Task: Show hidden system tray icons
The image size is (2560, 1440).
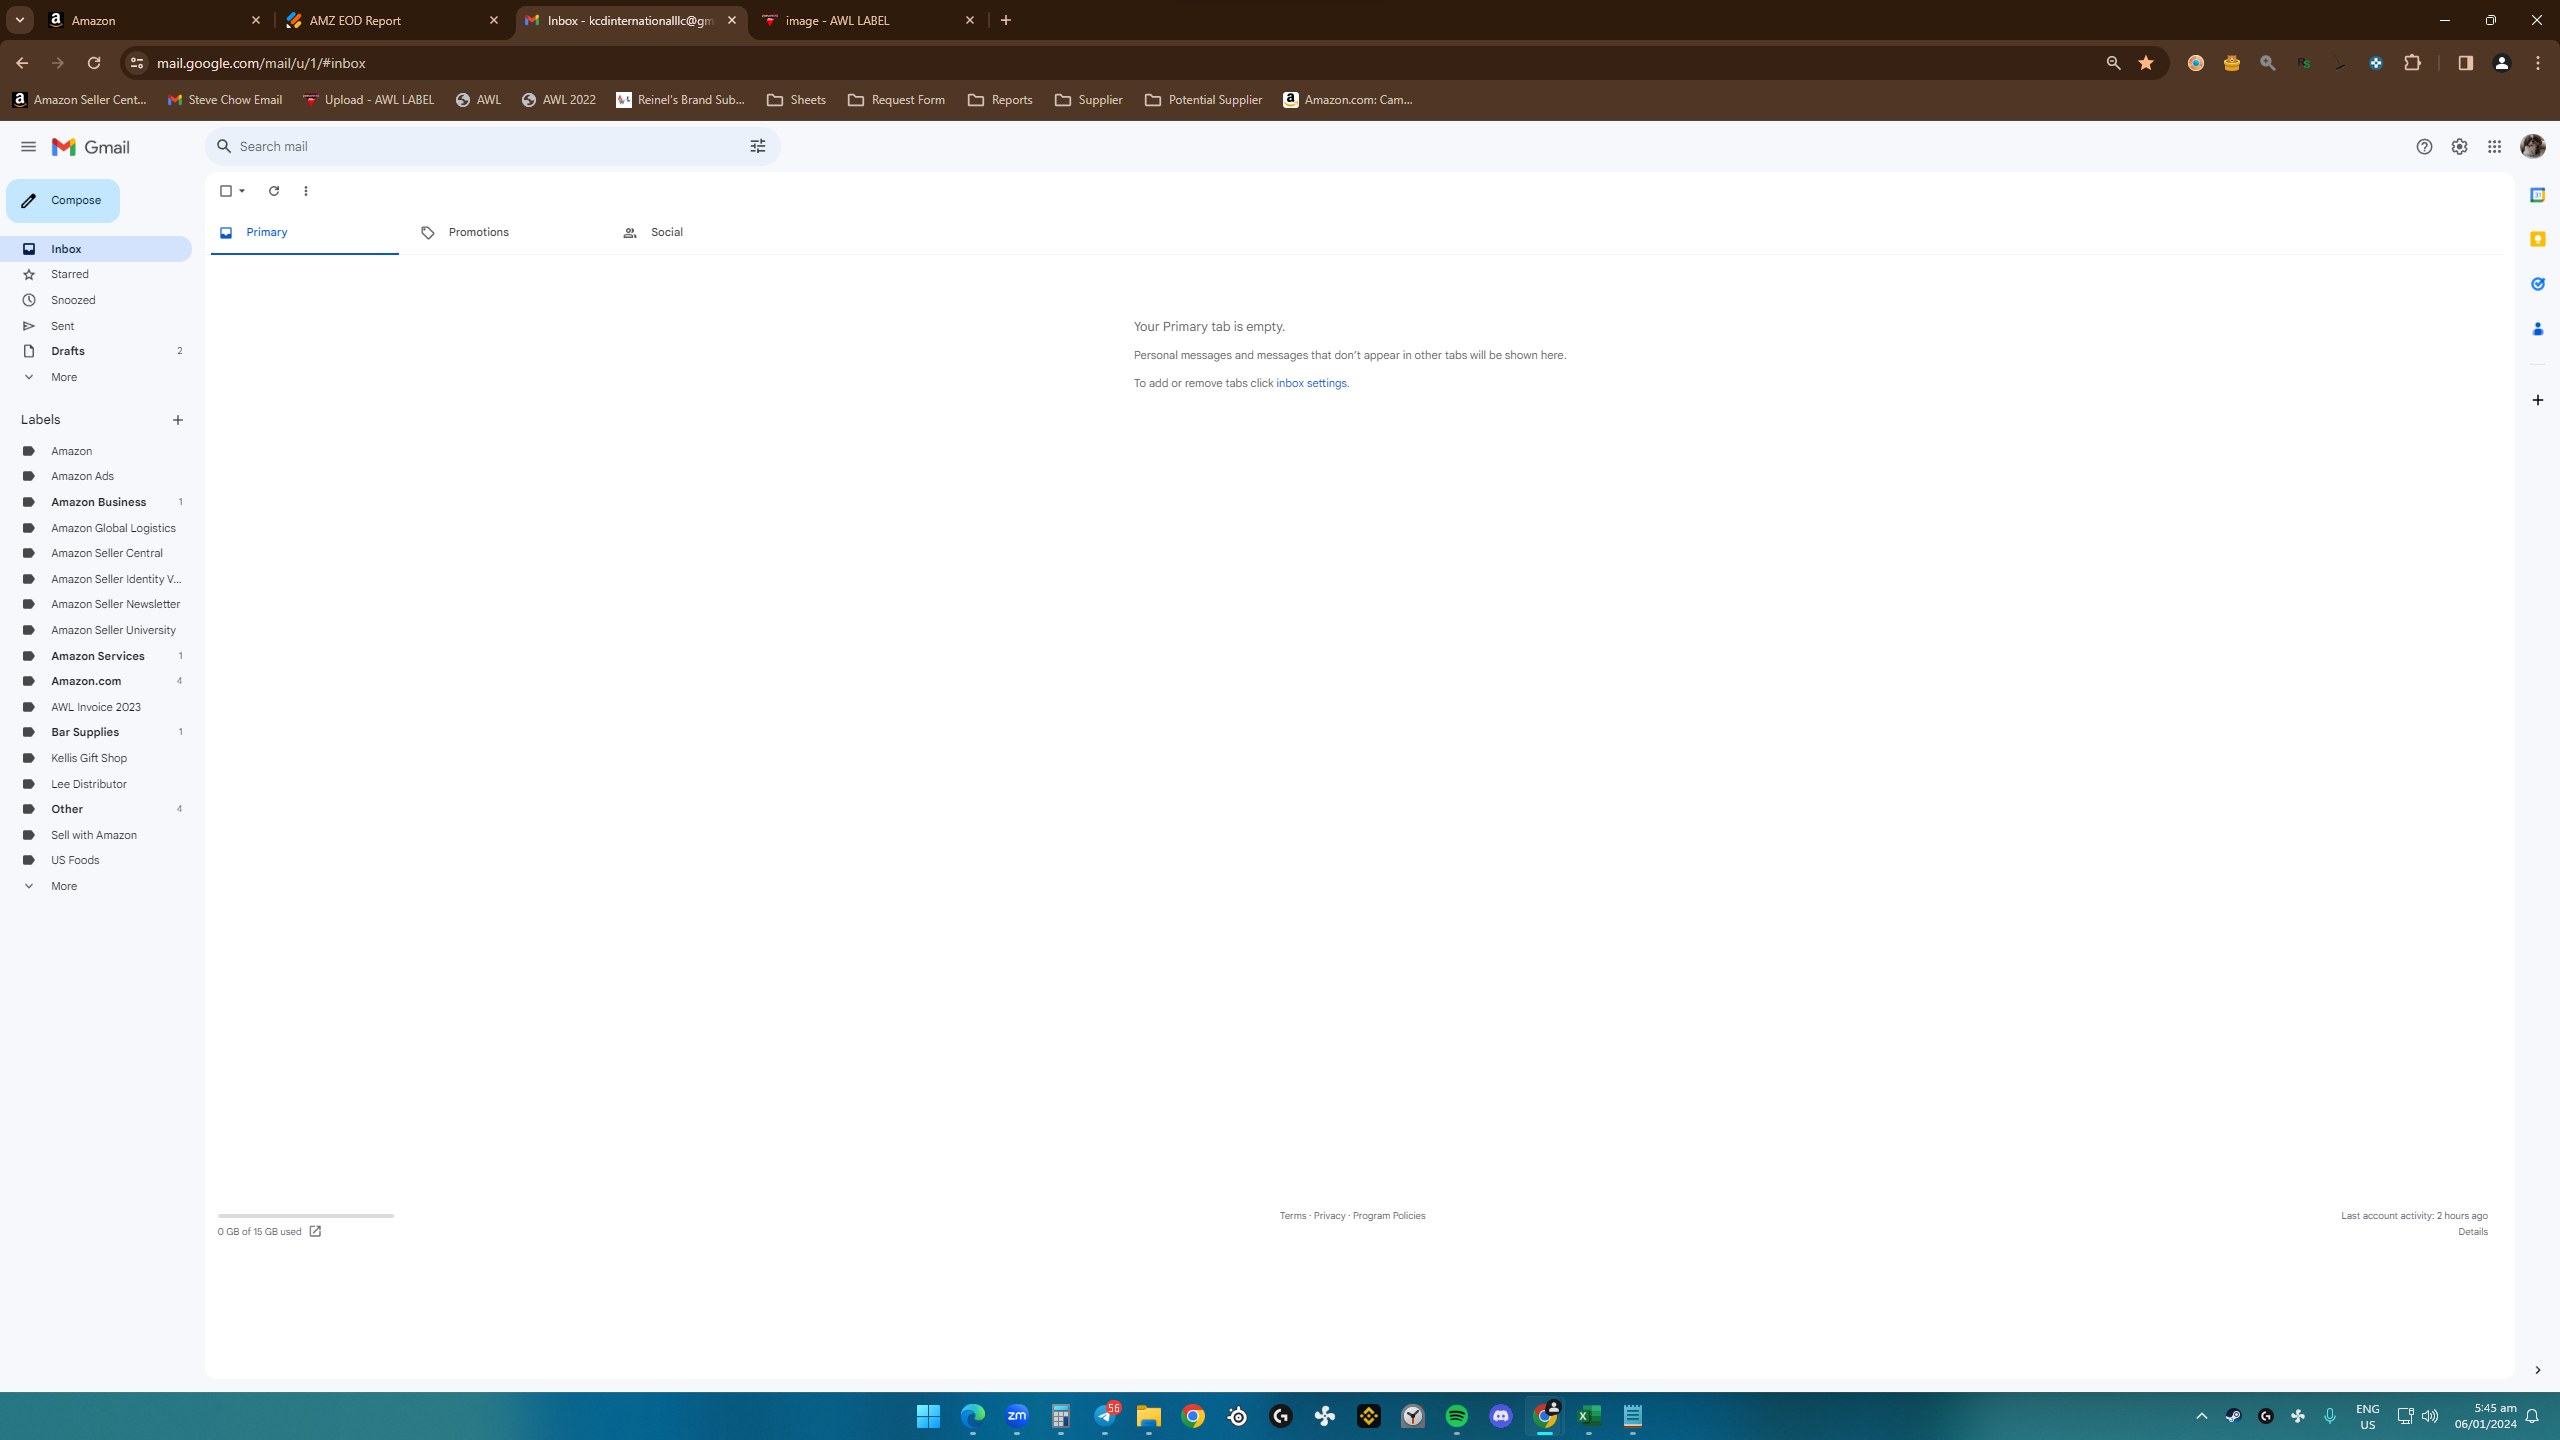Action: point(2201,1416)
